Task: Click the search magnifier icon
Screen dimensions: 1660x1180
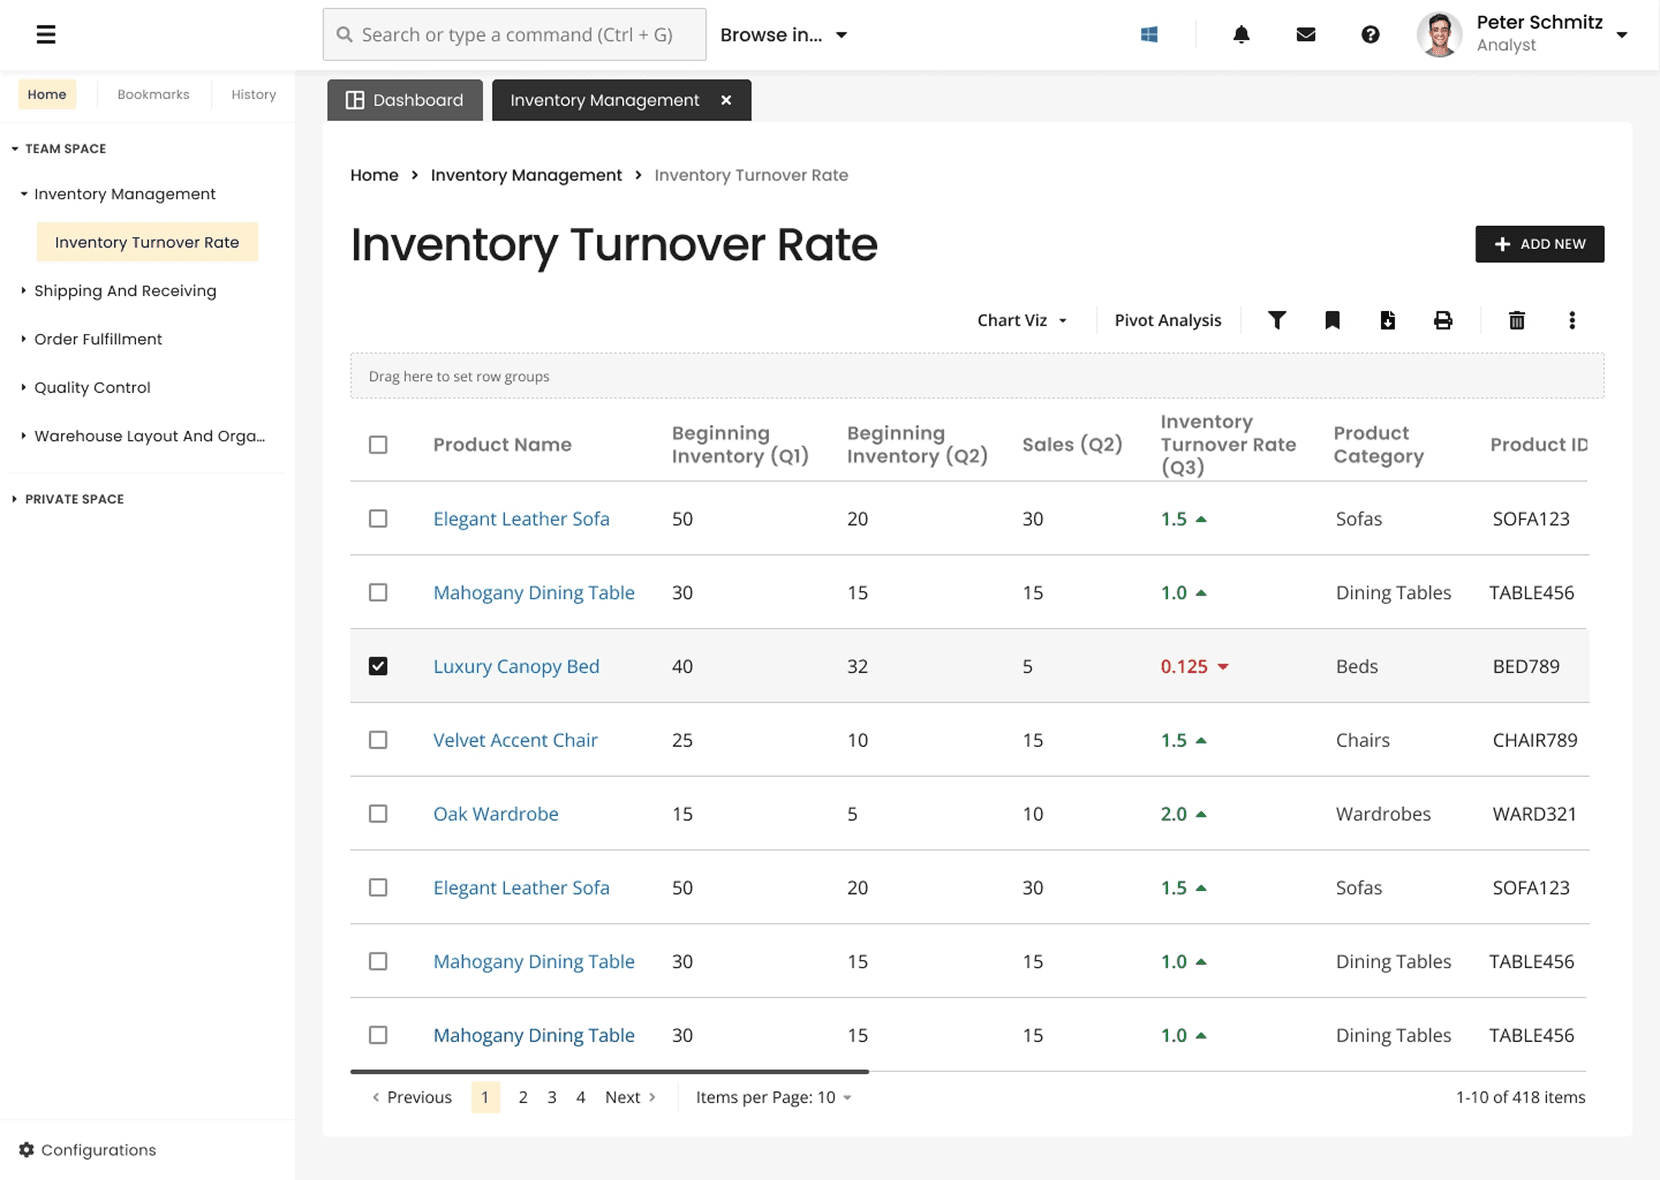Action: point(344,35)
